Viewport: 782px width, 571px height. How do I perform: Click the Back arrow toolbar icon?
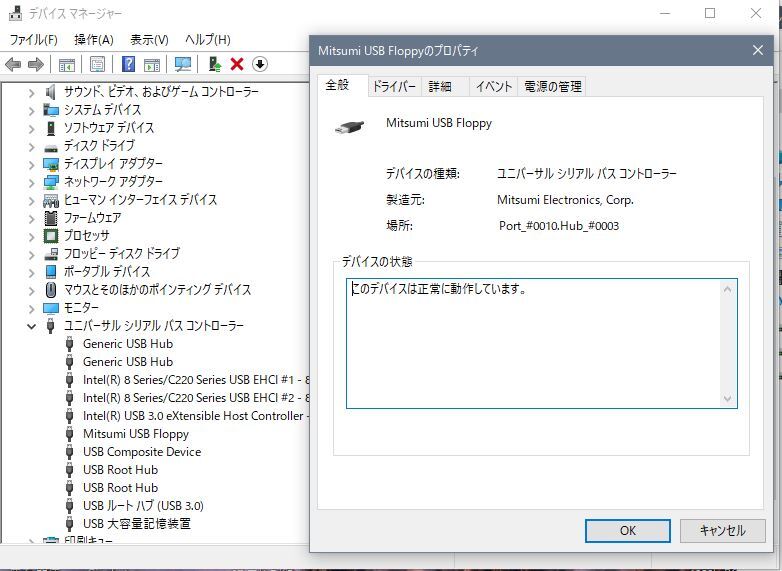tap(12, 64)
